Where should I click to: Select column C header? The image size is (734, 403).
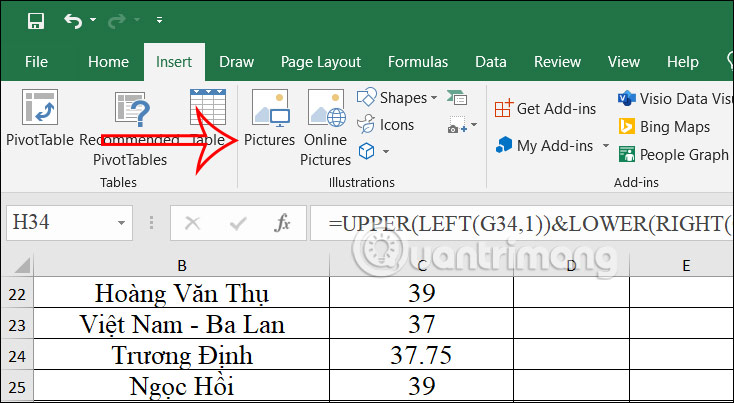click(422, 266)
